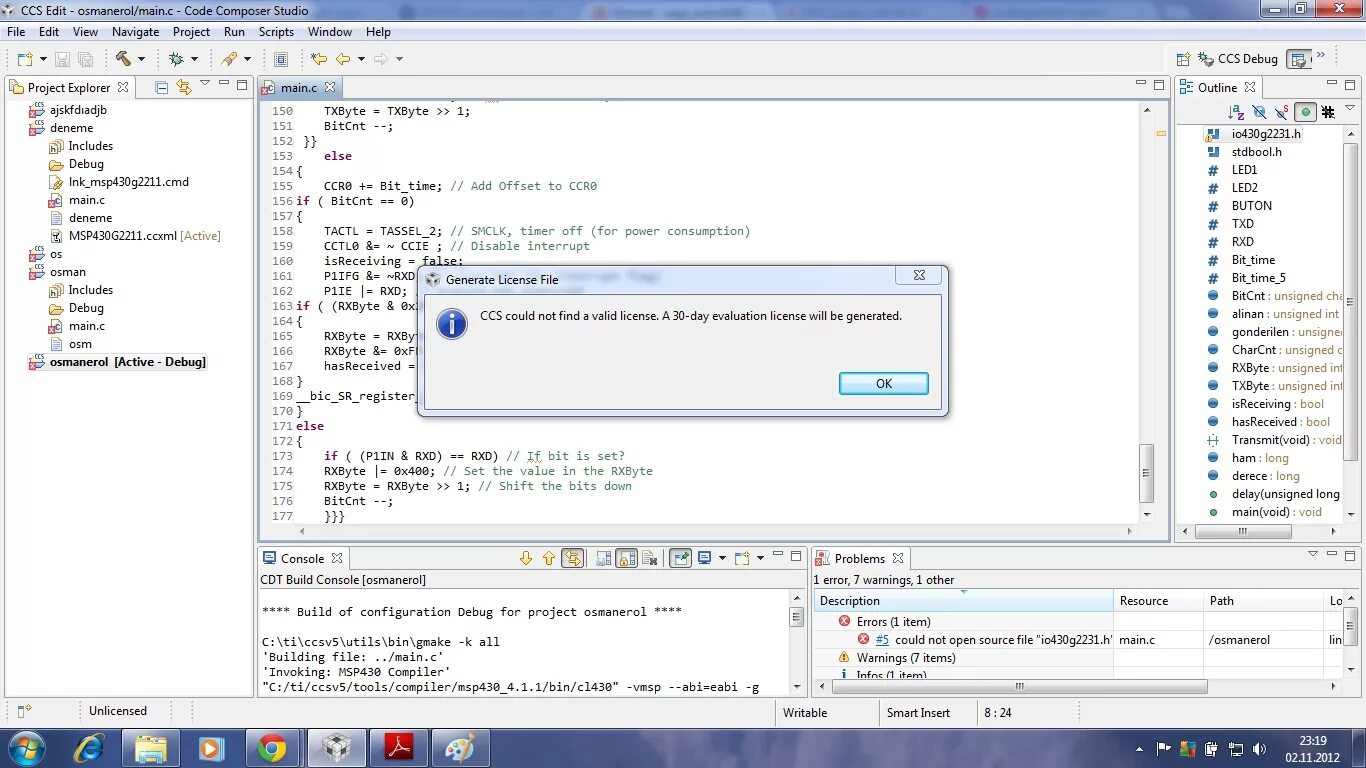The image size is (1366, 768).
Task: Select the osmanerol active project
Action: 127,362
